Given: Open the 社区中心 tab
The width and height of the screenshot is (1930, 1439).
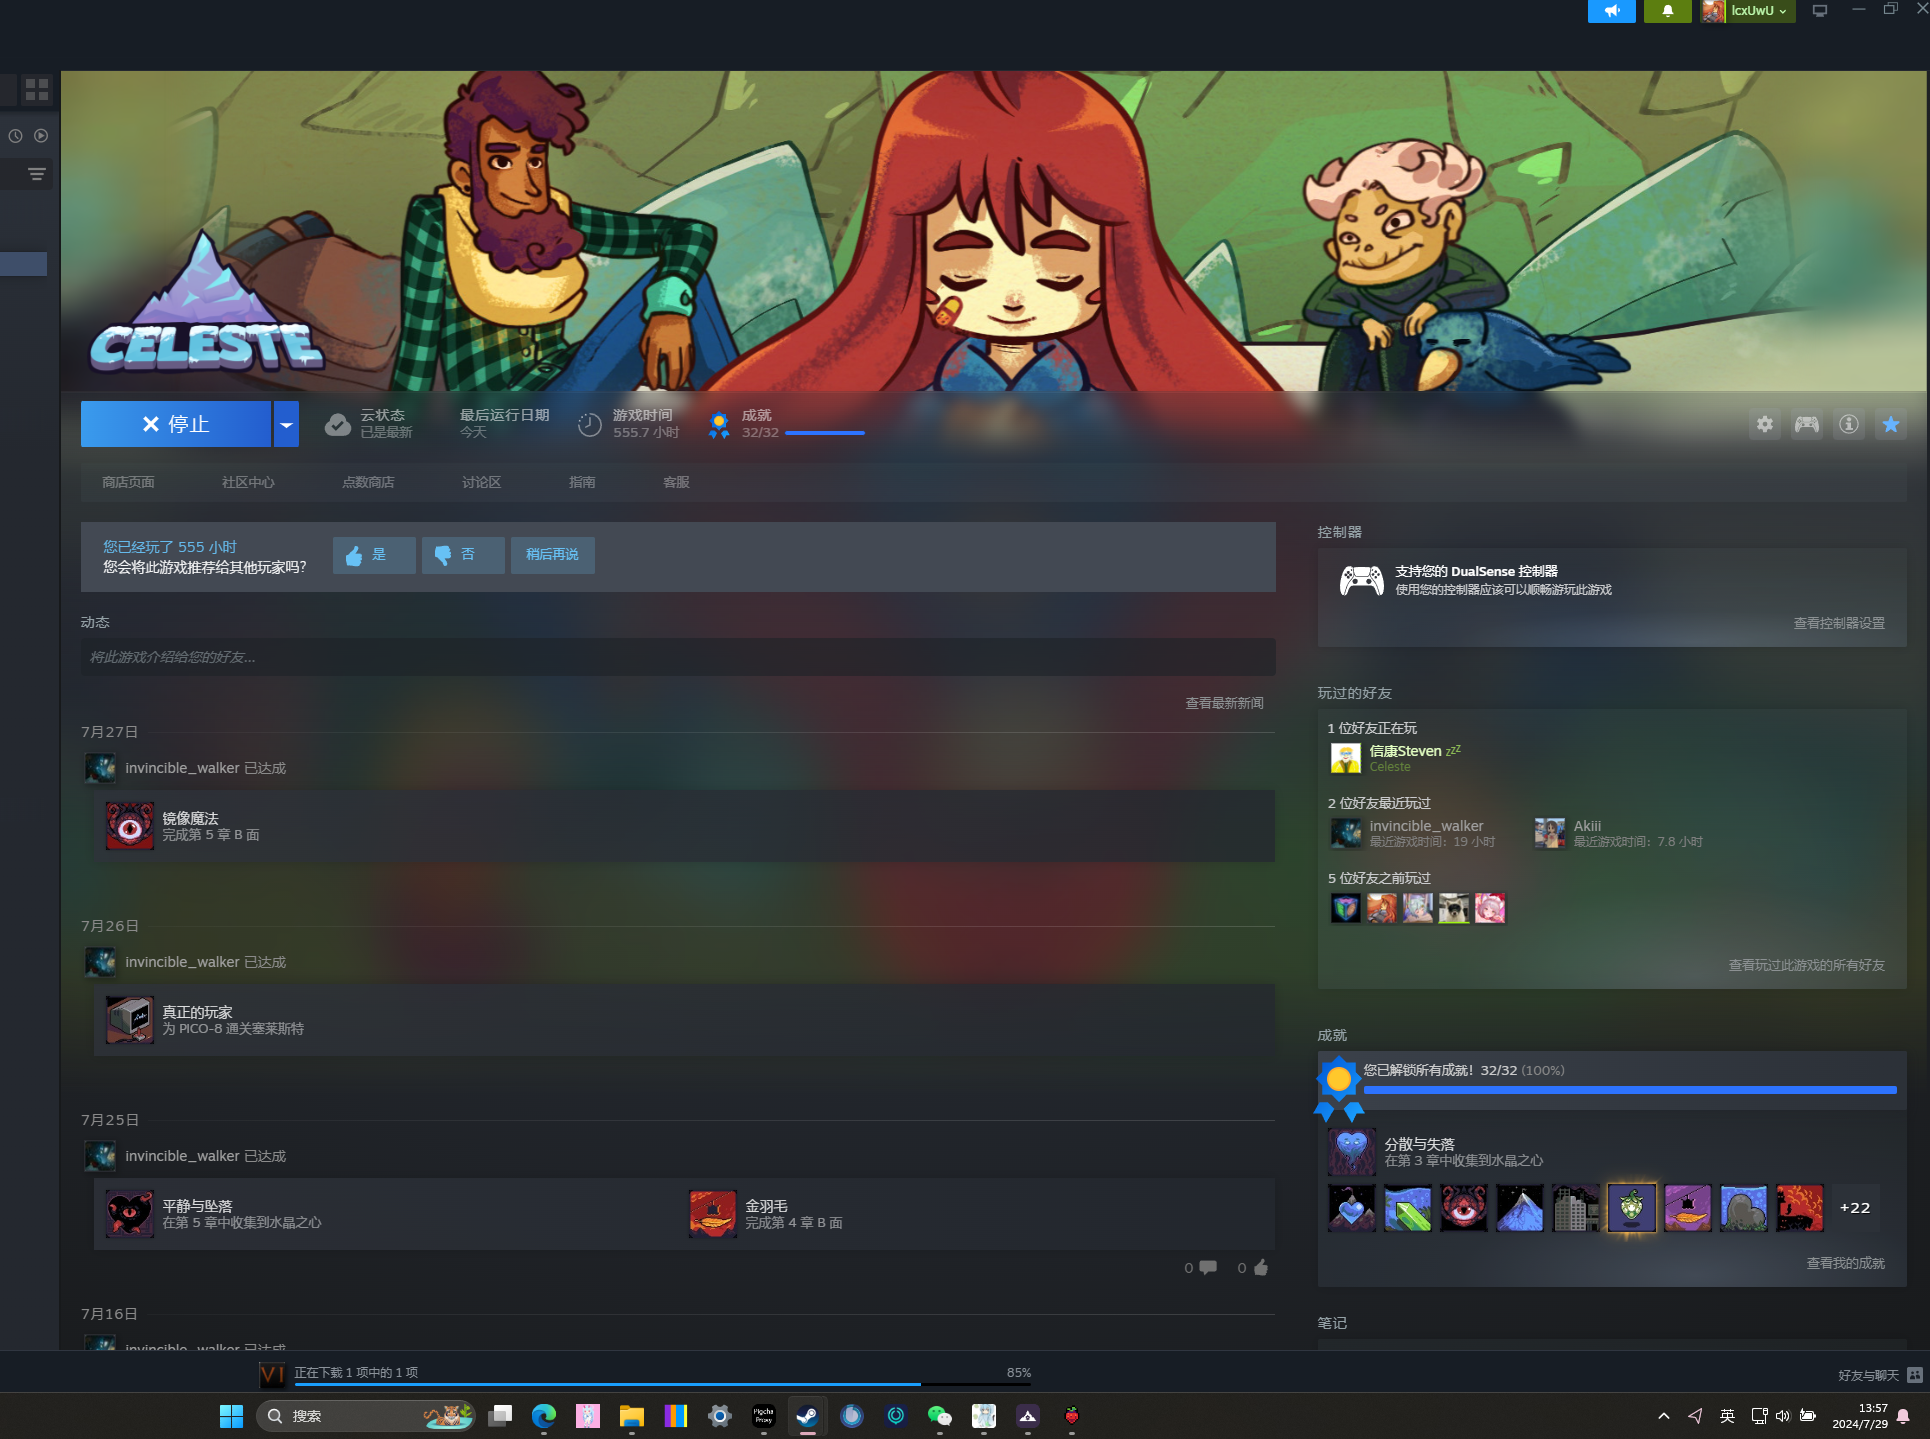Looking at the screenshot, I should click(x=248, y=482).
